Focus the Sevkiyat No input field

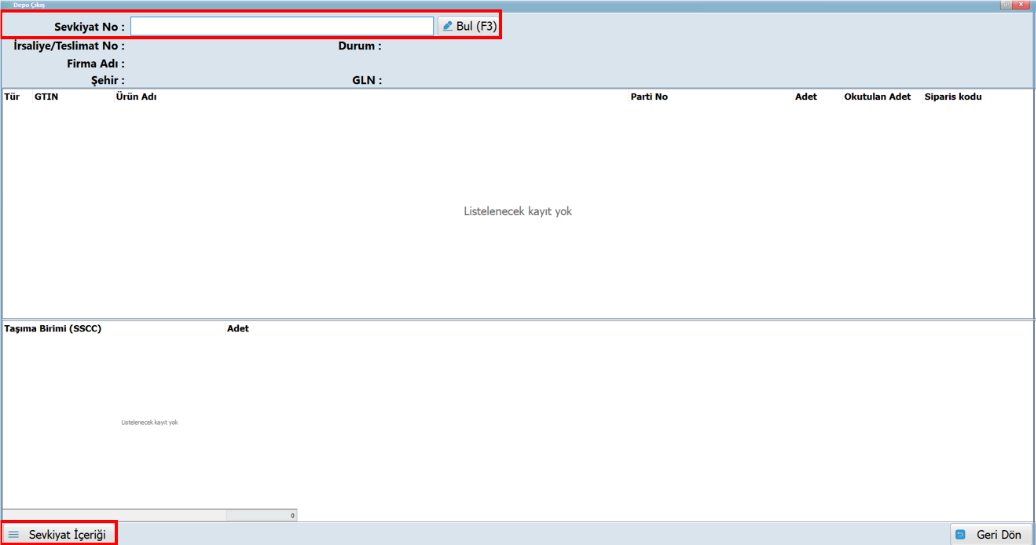point(282,26)
